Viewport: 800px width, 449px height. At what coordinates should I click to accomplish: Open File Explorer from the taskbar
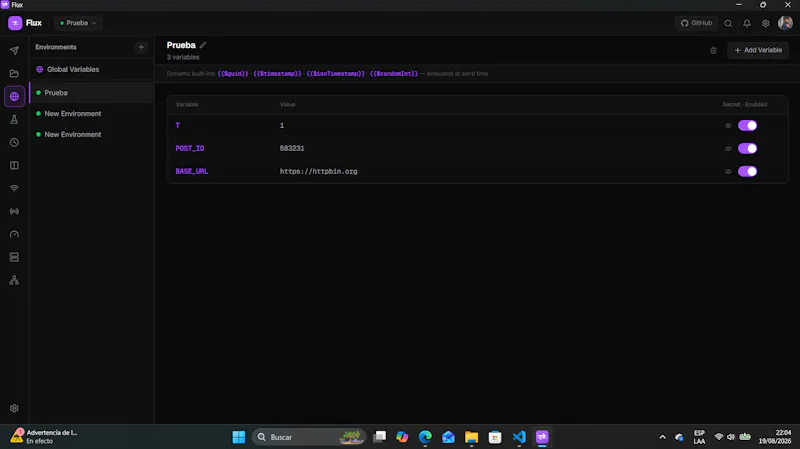pyautogui.click(x=471, y=437)
